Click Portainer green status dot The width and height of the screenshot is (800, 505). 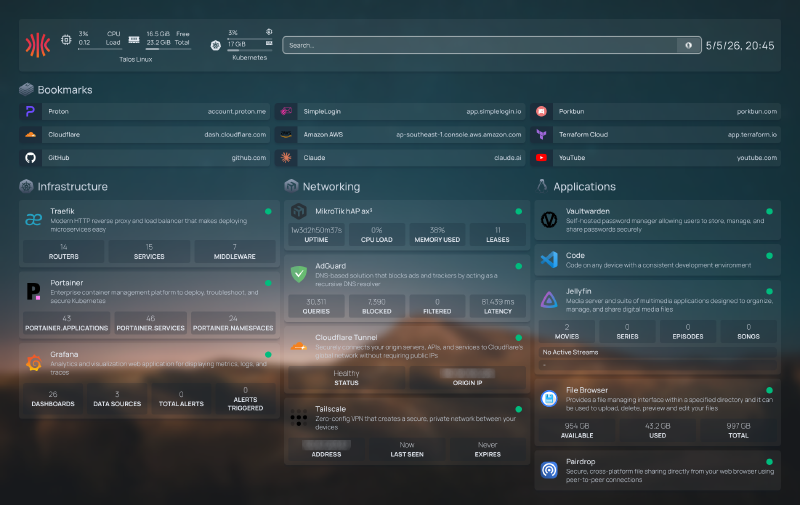(268, 283)
